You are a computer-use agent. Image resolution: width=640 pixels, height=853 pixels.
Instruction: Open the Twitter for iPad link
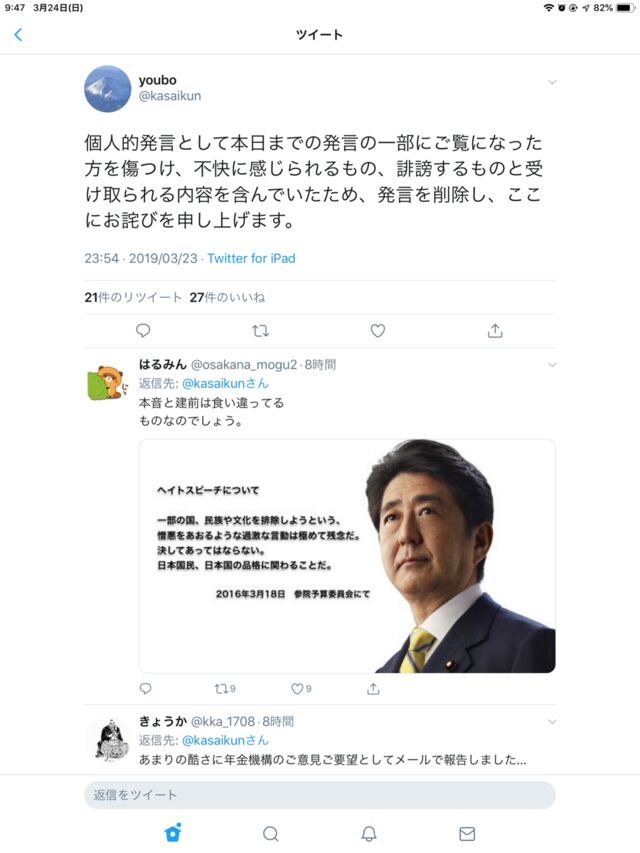pyautogui.click(x=251, y=258)
